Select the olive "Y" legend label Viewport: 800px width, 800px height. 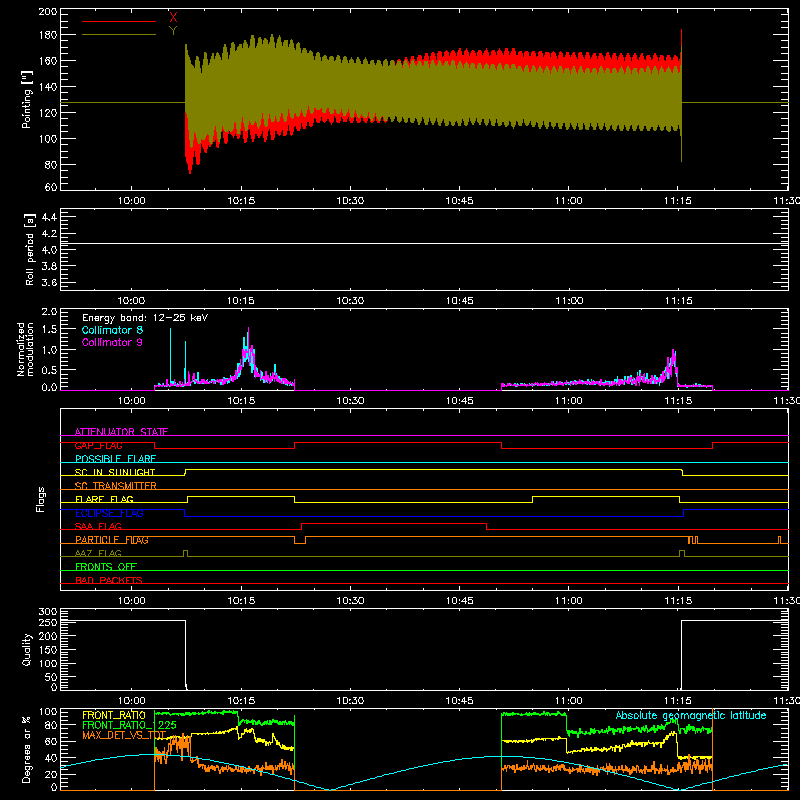click(173, 31)
